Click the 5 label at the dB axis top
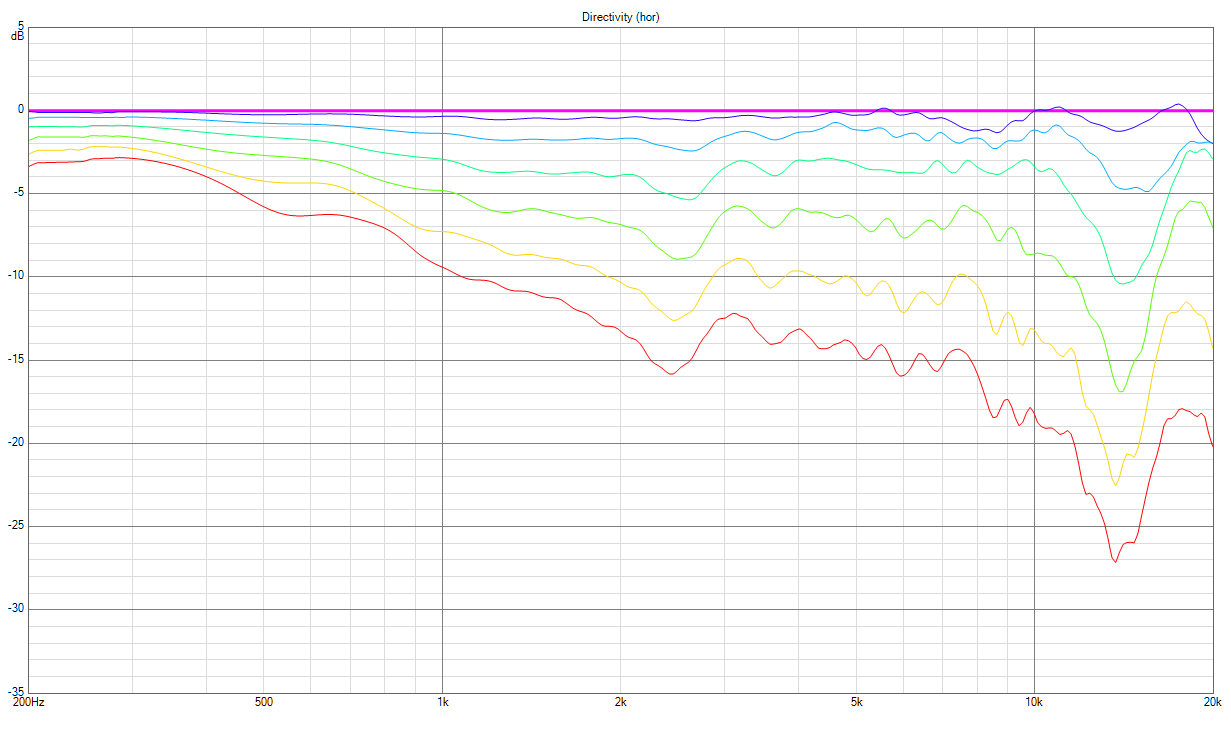The width and height of the screenshot is (1231, 731). pyautogui.click(x=21, y=29)
